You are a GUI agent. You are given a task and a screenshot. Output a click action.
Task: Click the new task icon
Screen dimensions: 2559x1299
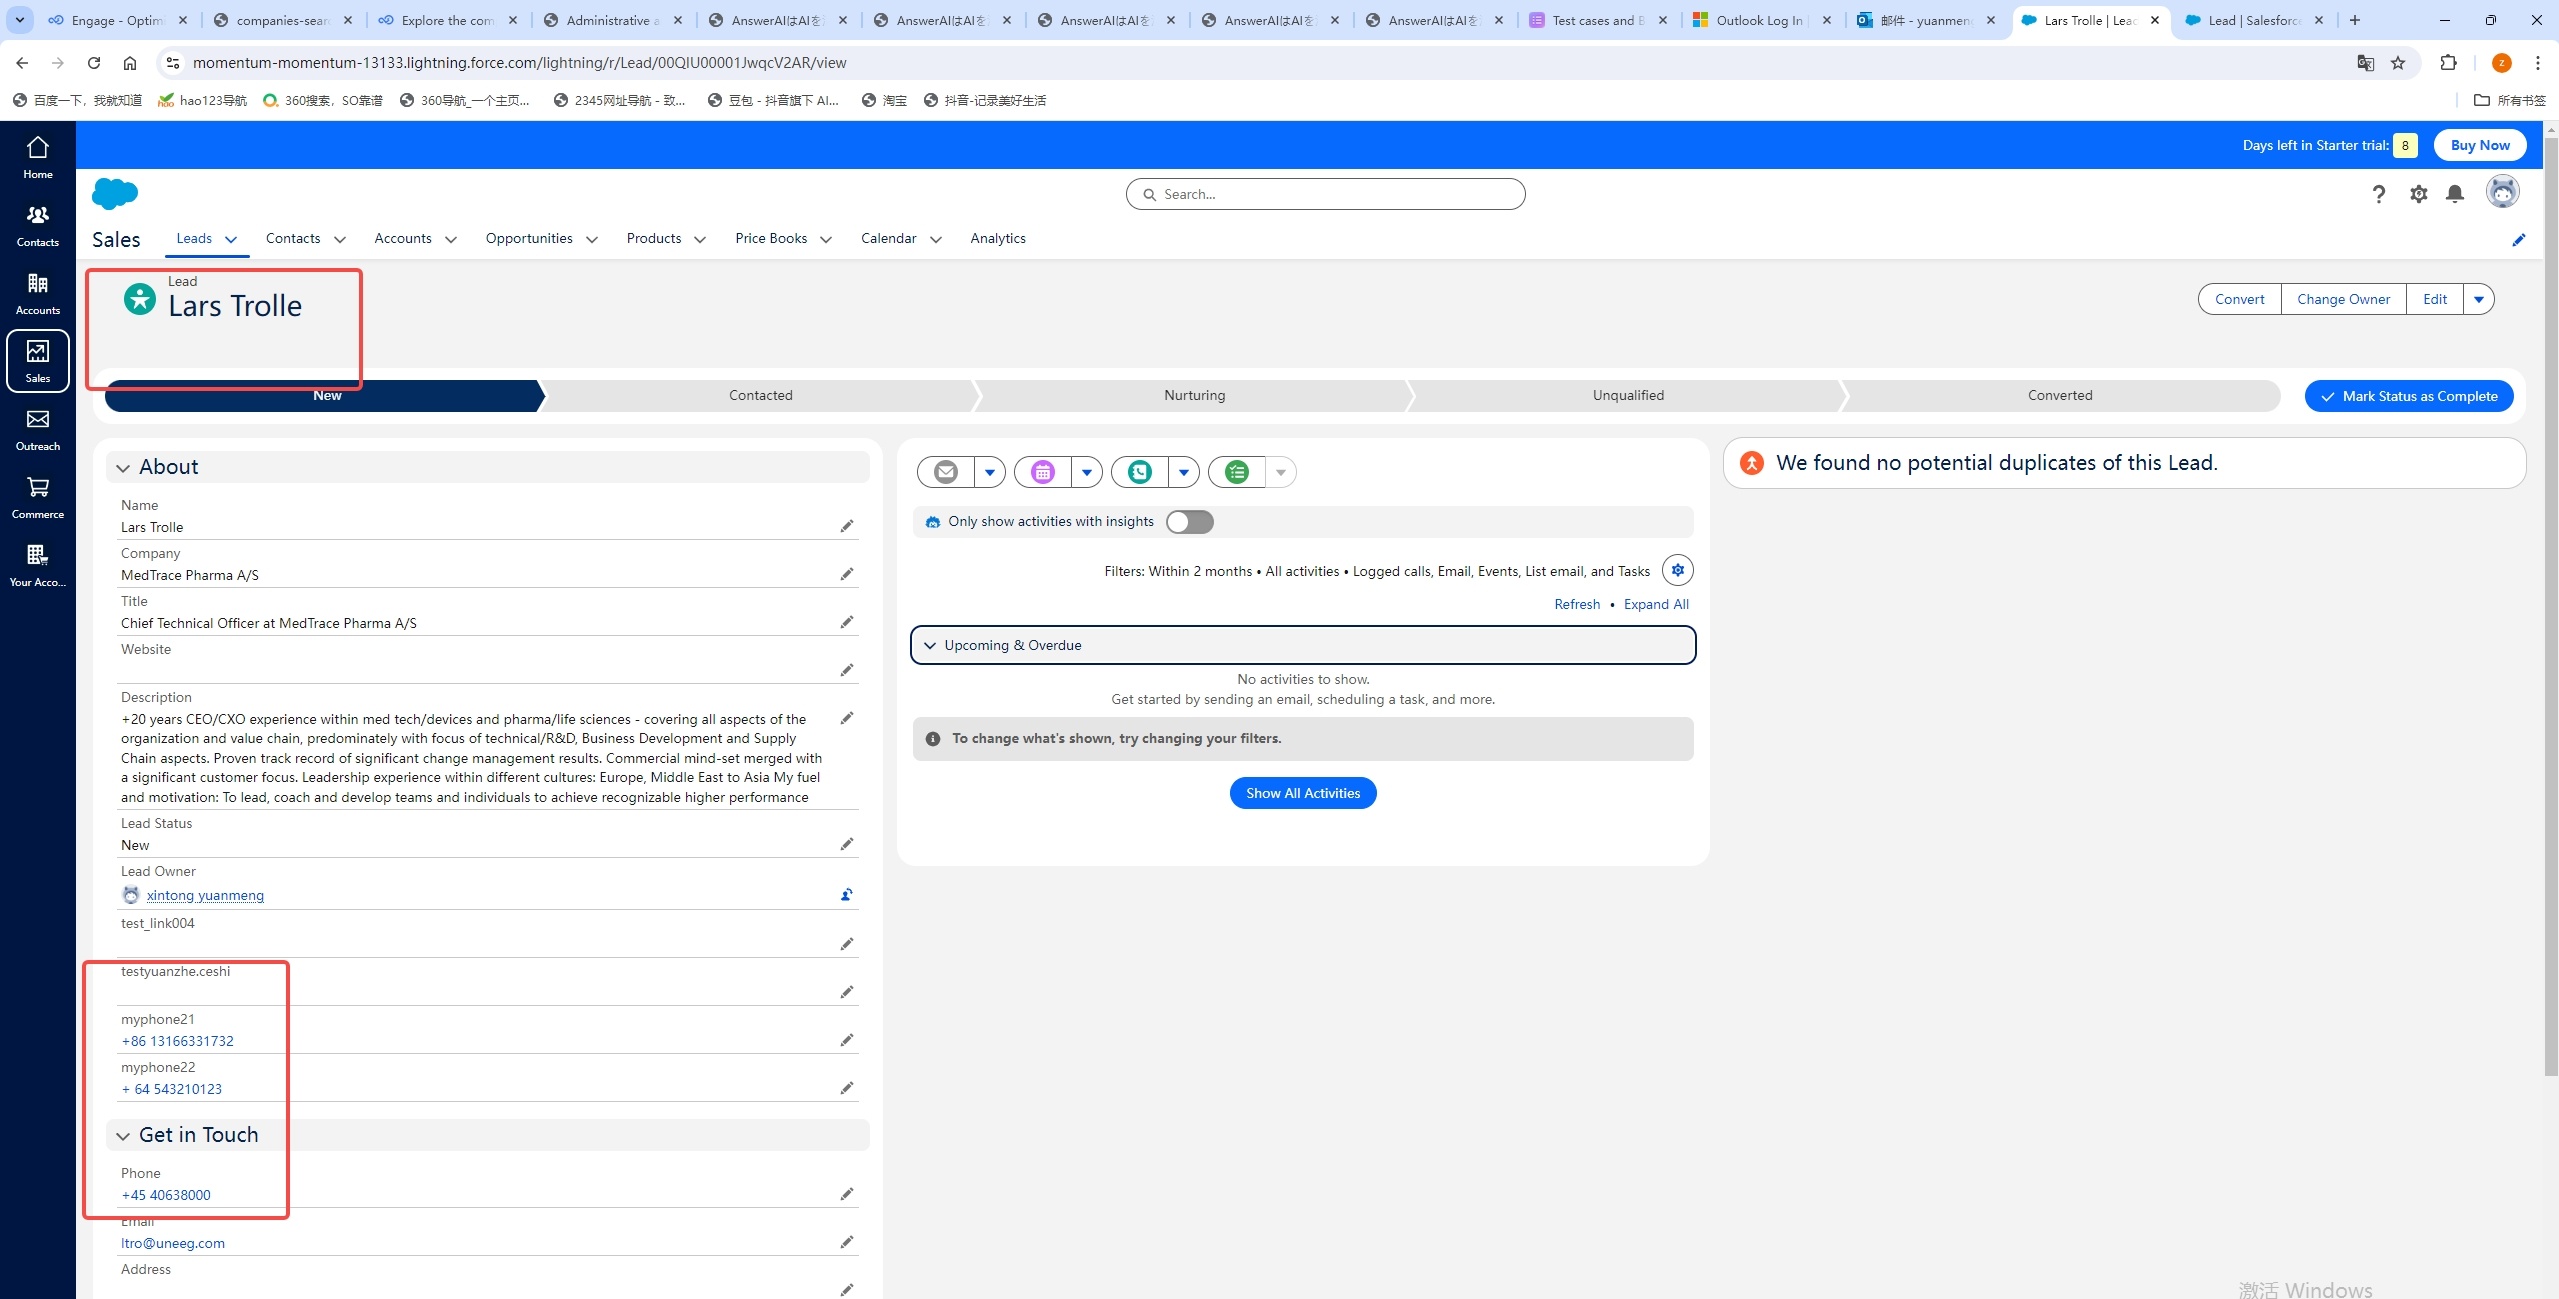(x=1237, y=472)
